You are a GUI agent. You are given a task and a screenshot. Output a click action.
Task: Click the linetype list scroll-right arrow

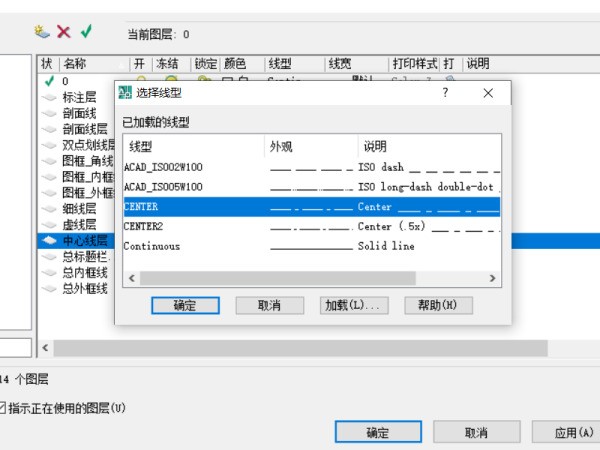pos(492,278)
